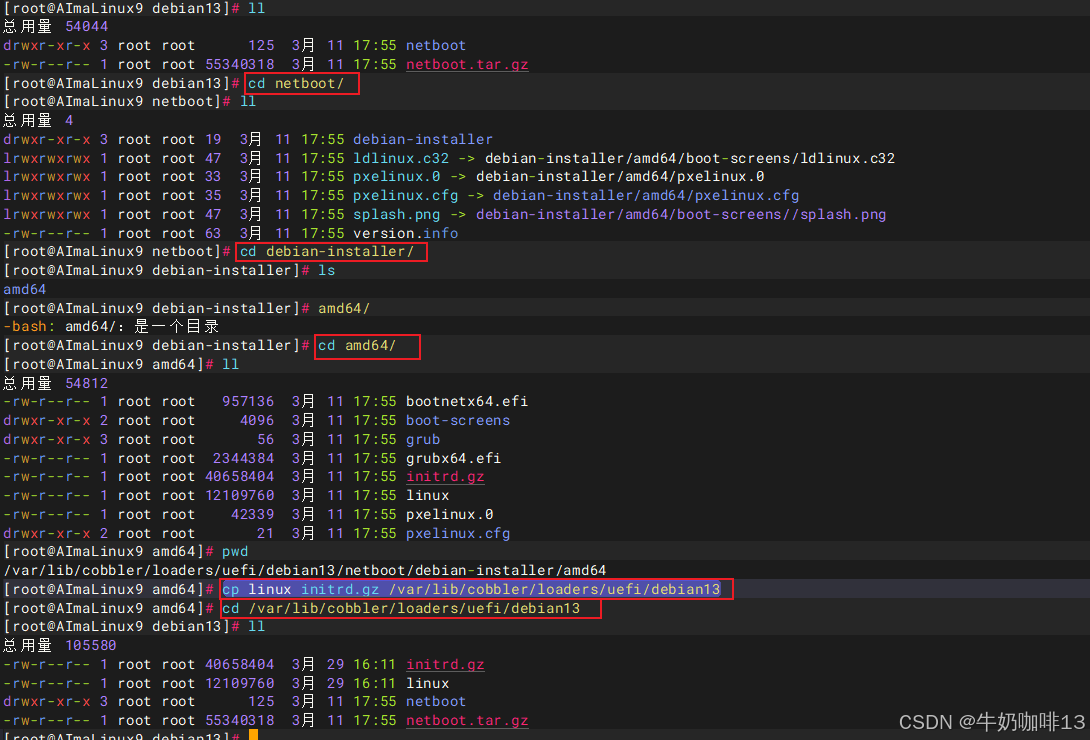Click the debian-installer directory name in the netboot listing
Viewport: 1090px width, 740px height.
pyautogui.click(x=423, y=140)
